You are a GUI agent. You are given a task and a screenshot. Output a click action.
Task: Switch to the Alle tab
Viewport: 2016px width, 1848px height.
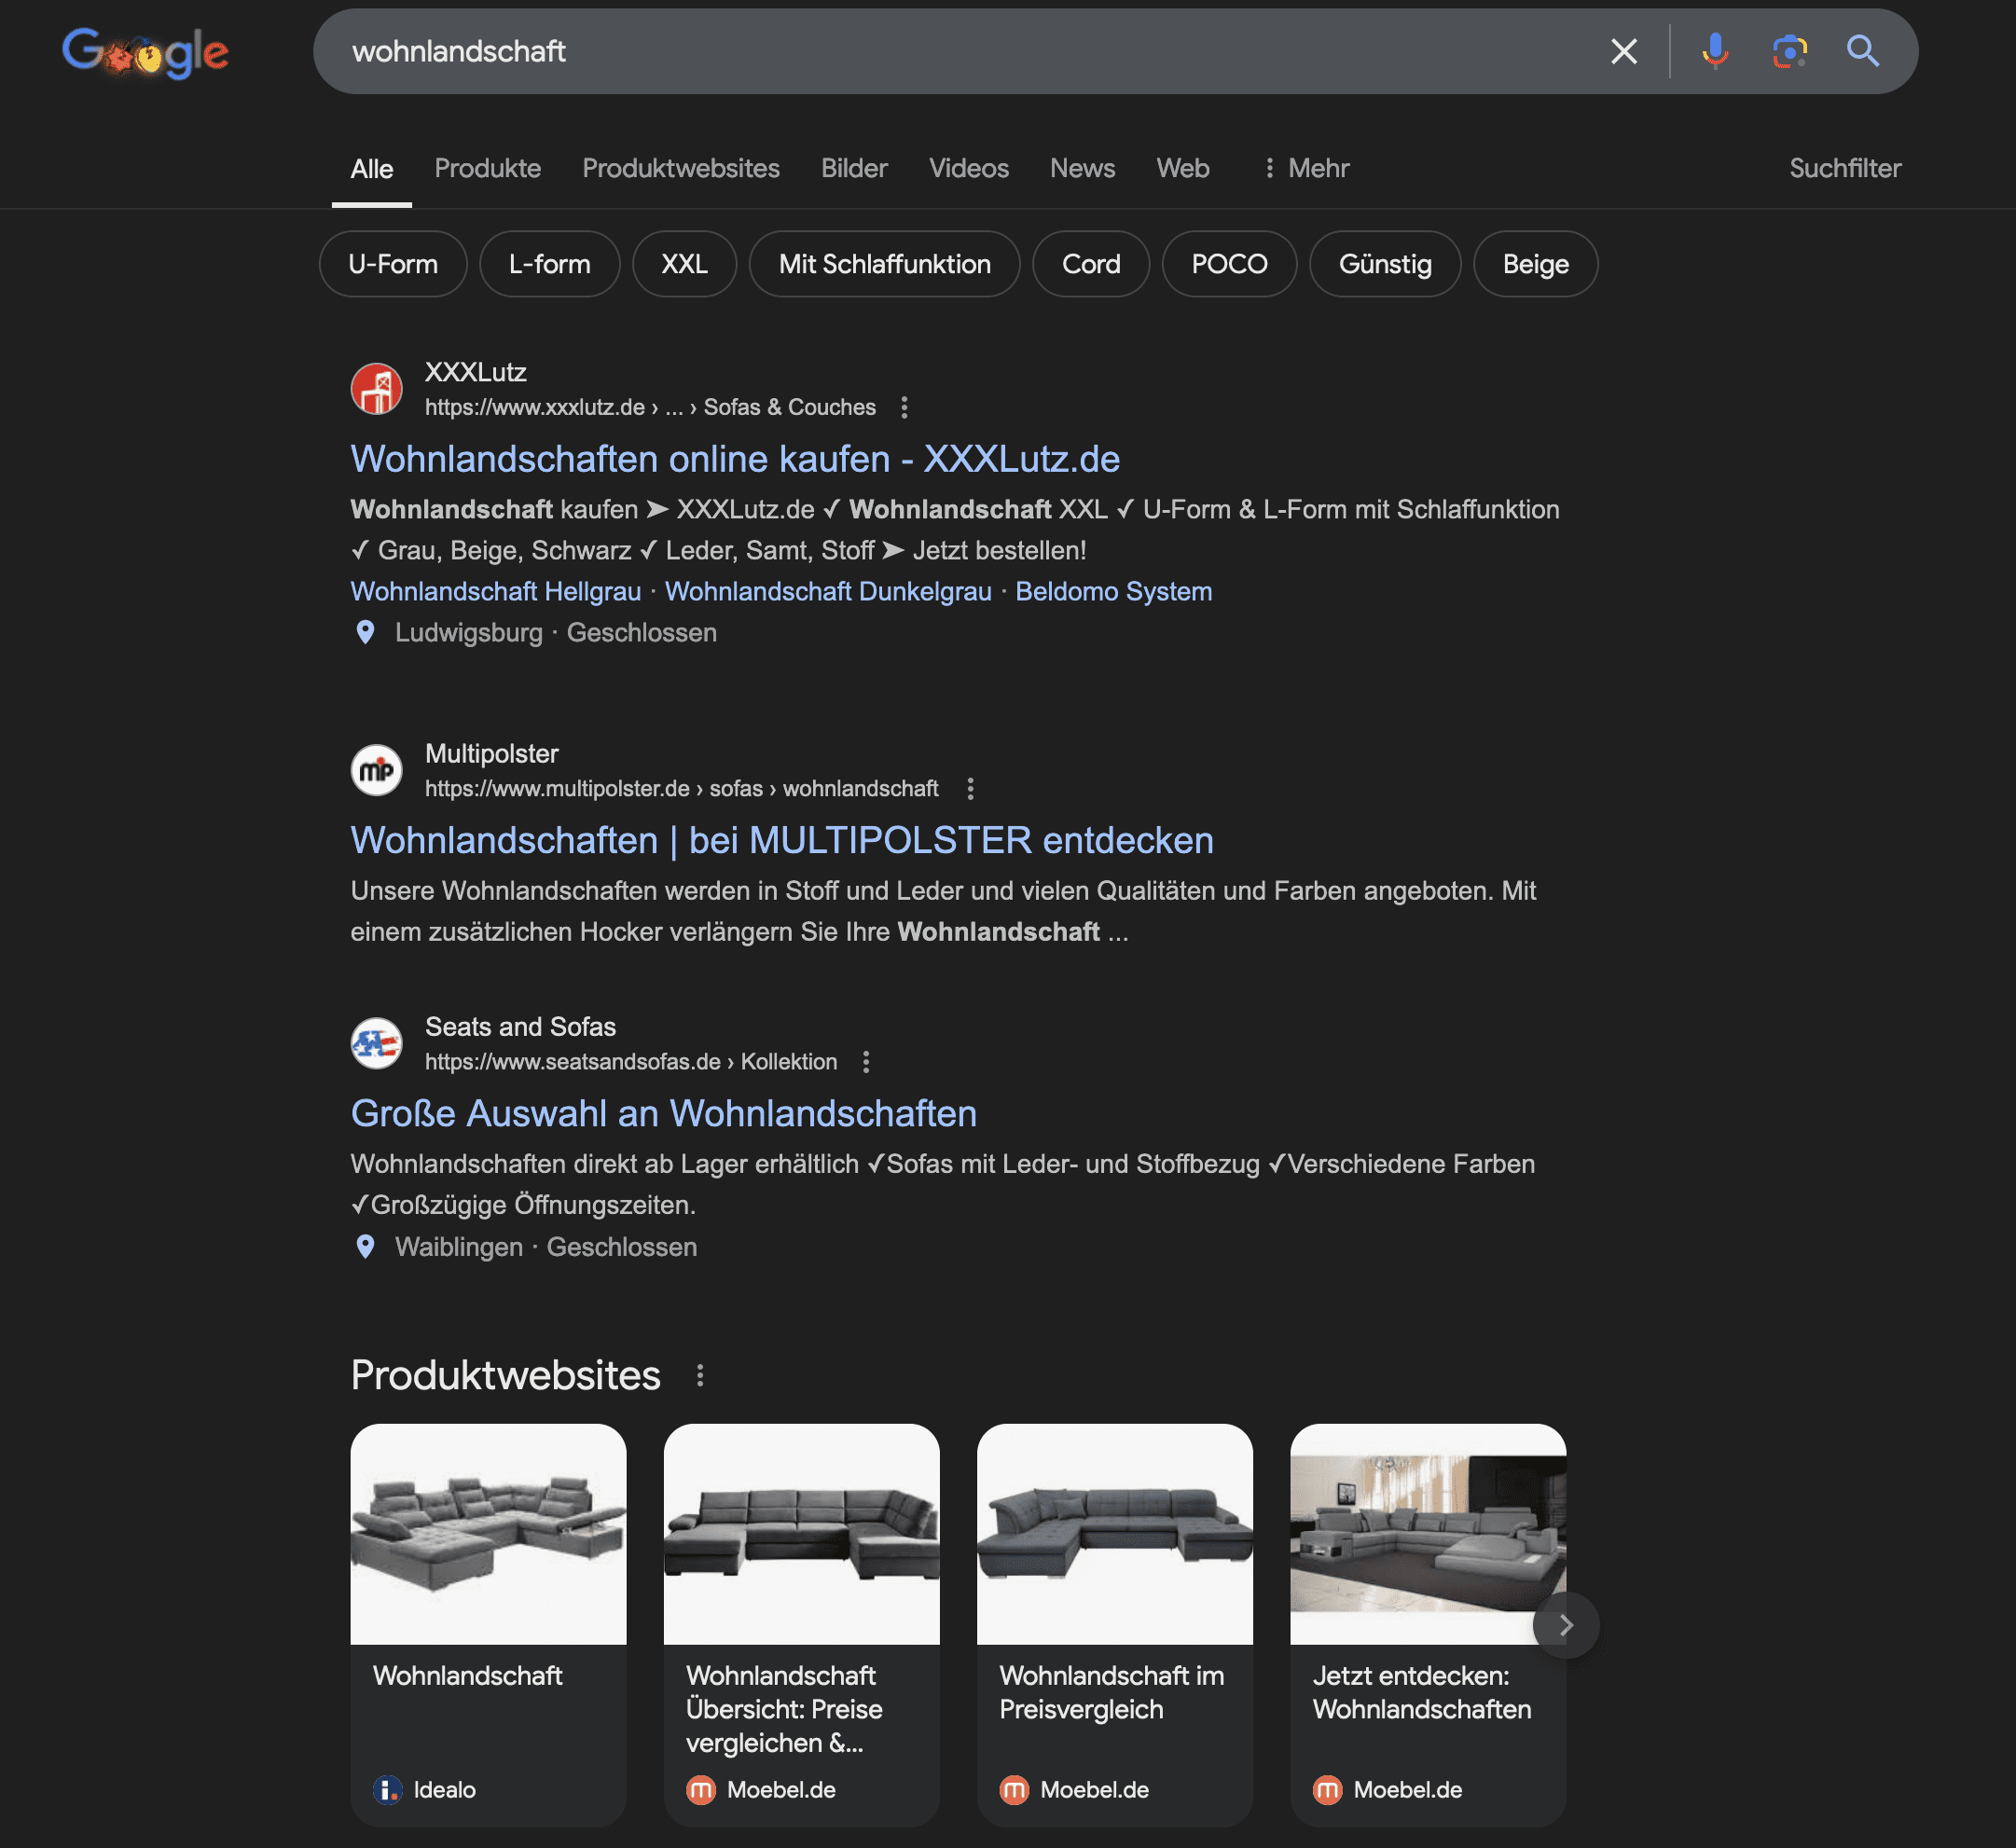point(372,168)
